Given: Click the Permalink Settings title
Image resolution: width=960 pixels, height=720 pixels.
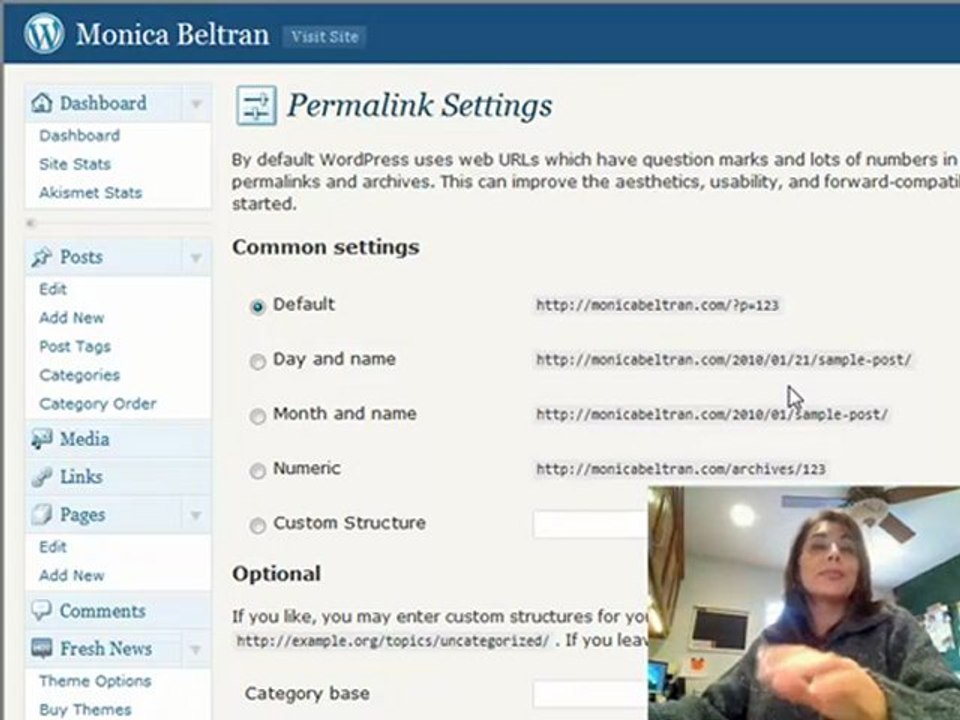Looking at the screenshot, I should point(420,105).
